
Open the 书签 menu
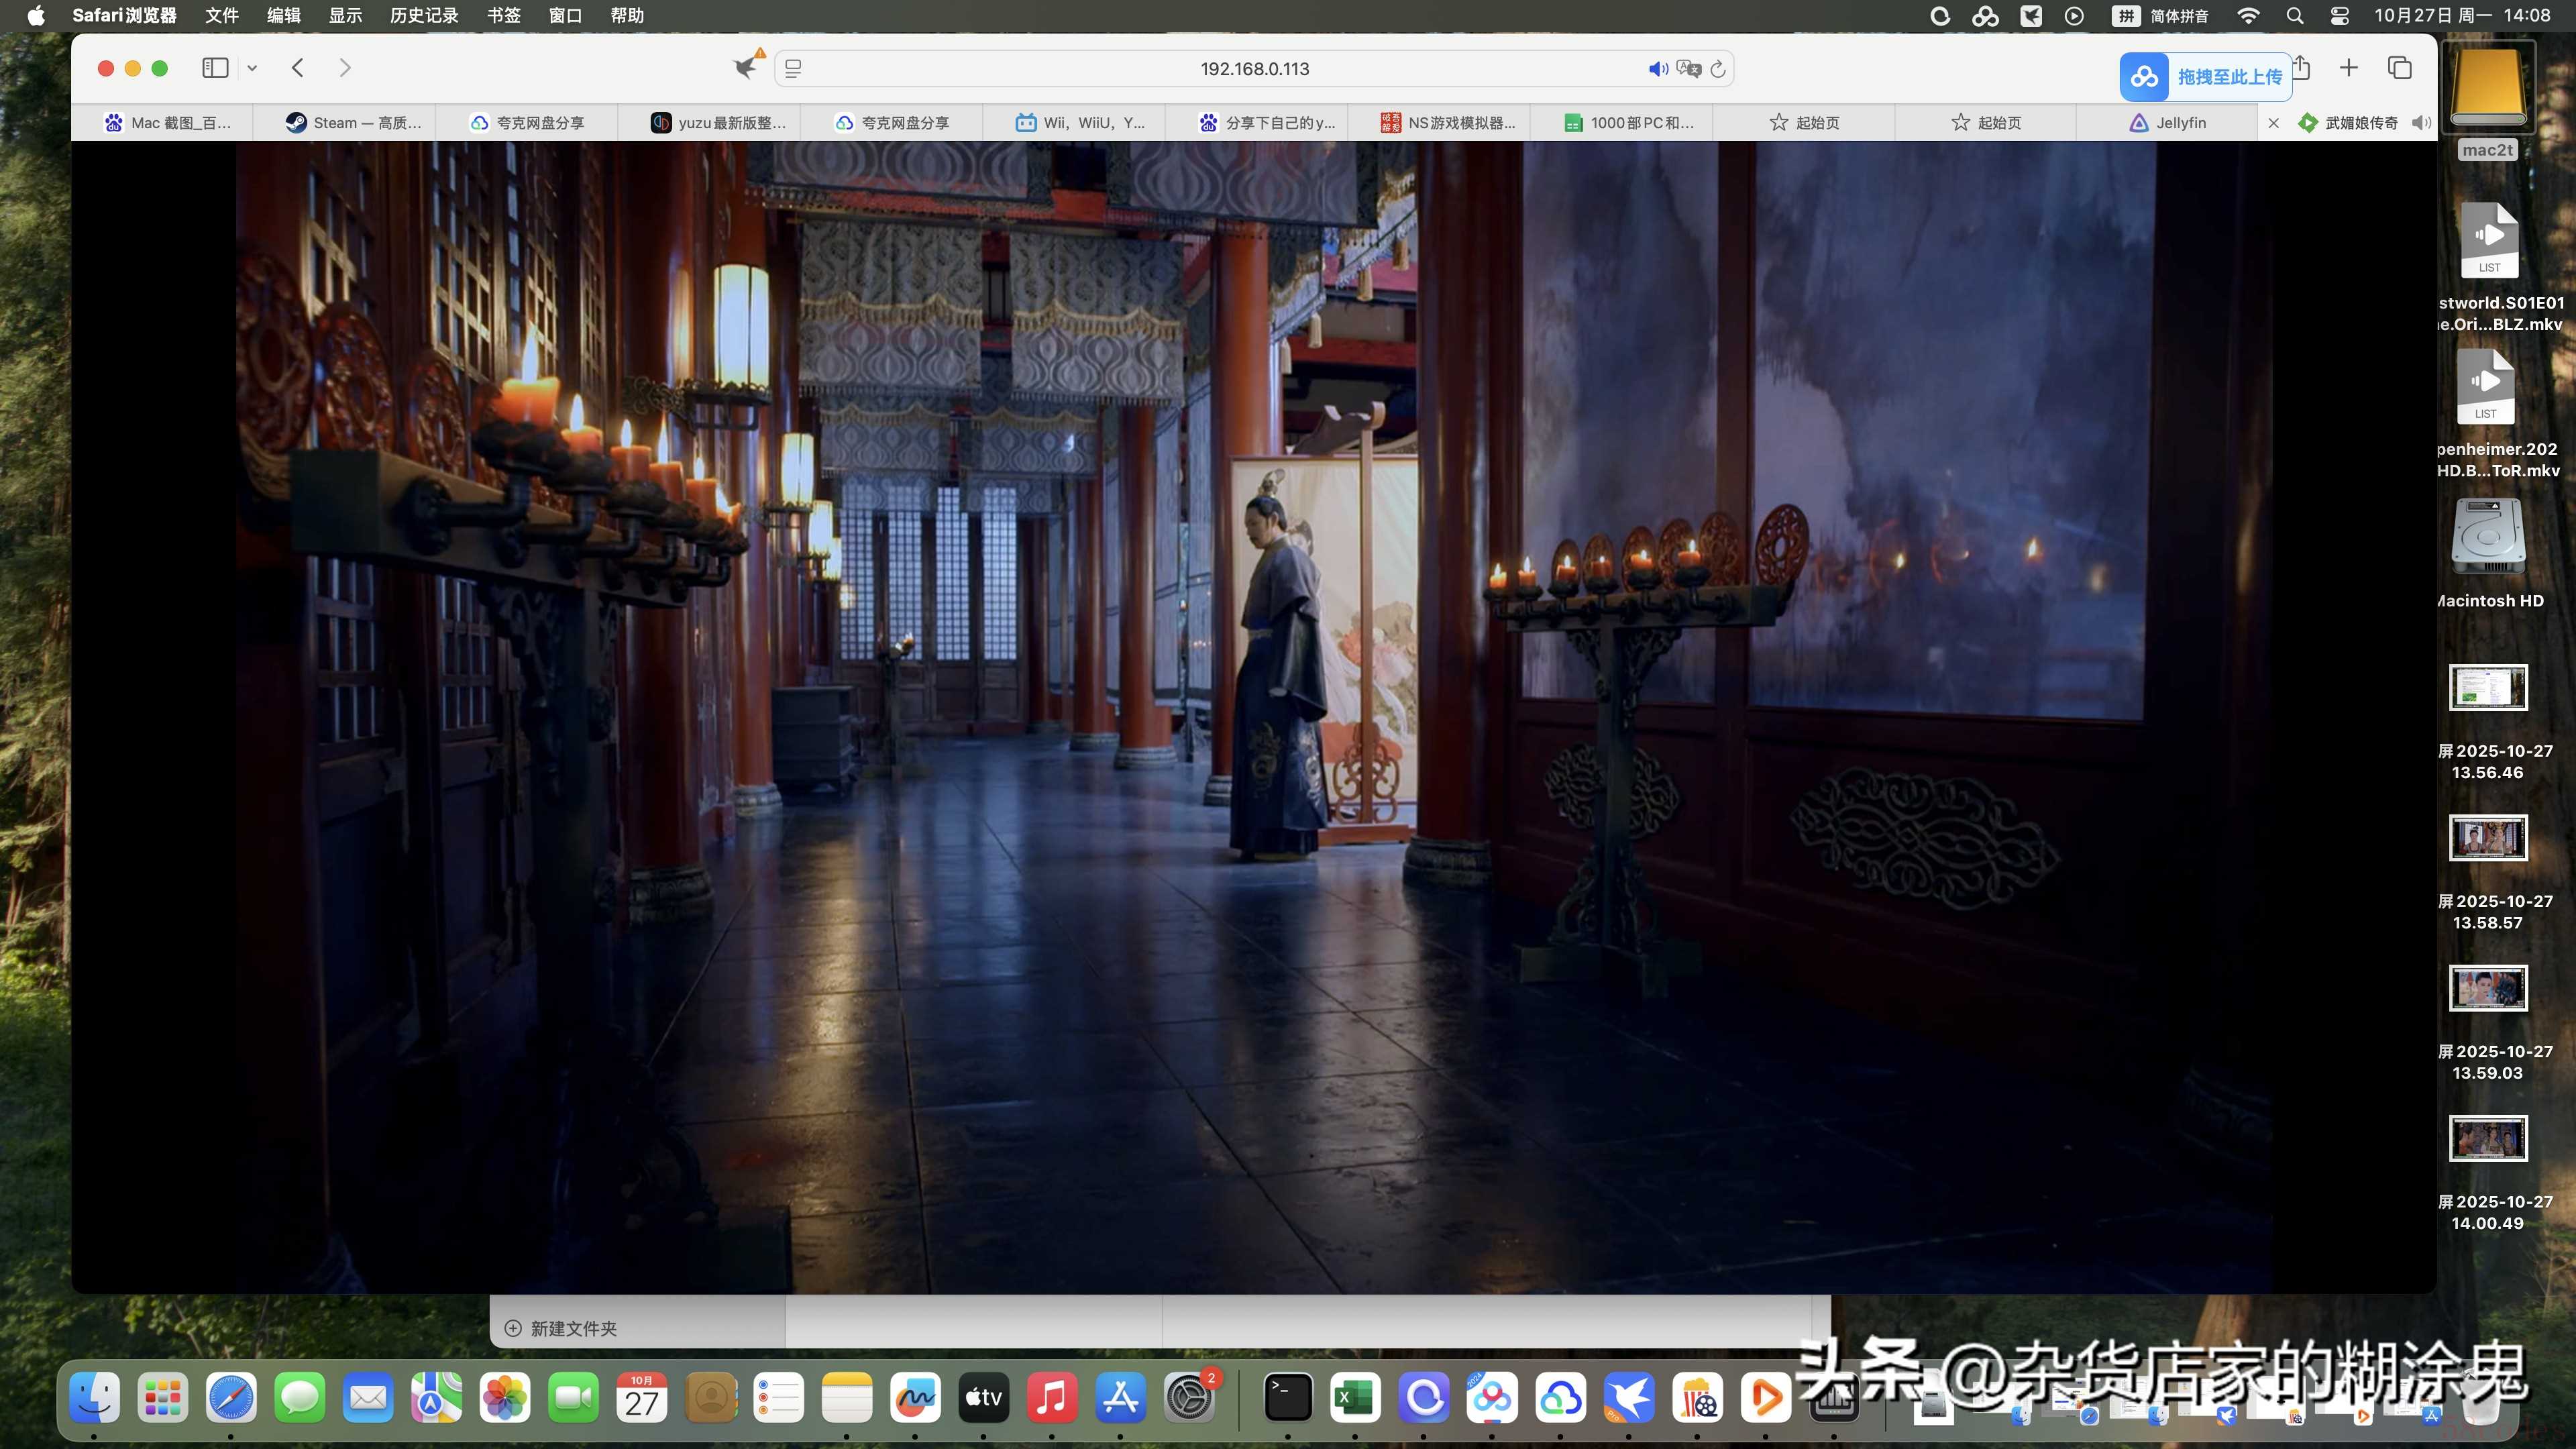[504, 15]
